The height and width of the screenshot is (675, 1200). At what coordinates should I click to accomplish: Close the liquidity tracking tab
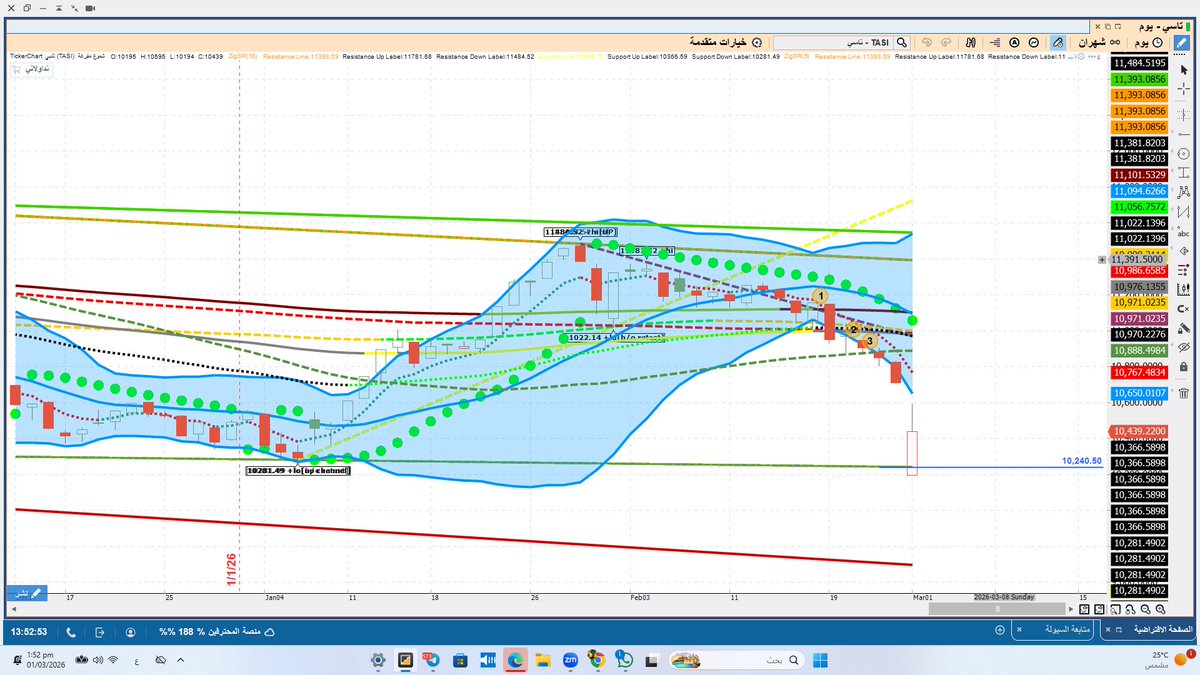pyautogui.click(x=1018, y=630)
